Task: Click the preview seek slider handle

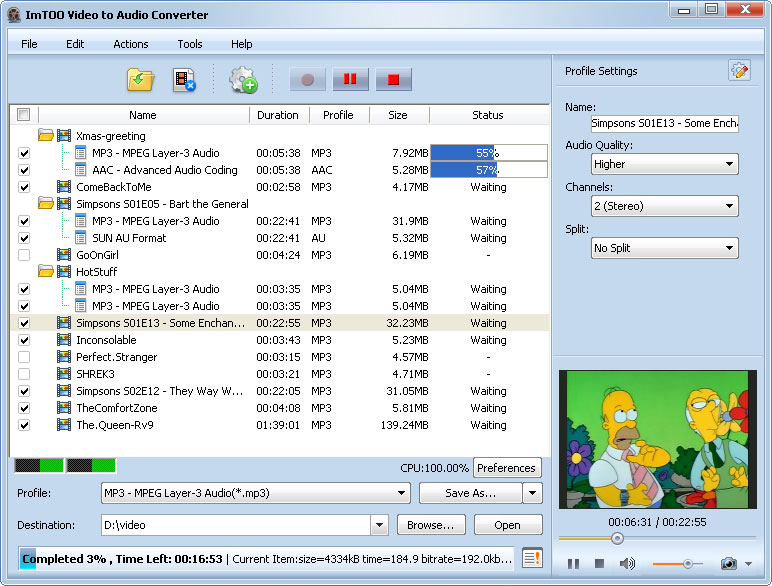Action: pyautogui.click(x=617, y=538)
